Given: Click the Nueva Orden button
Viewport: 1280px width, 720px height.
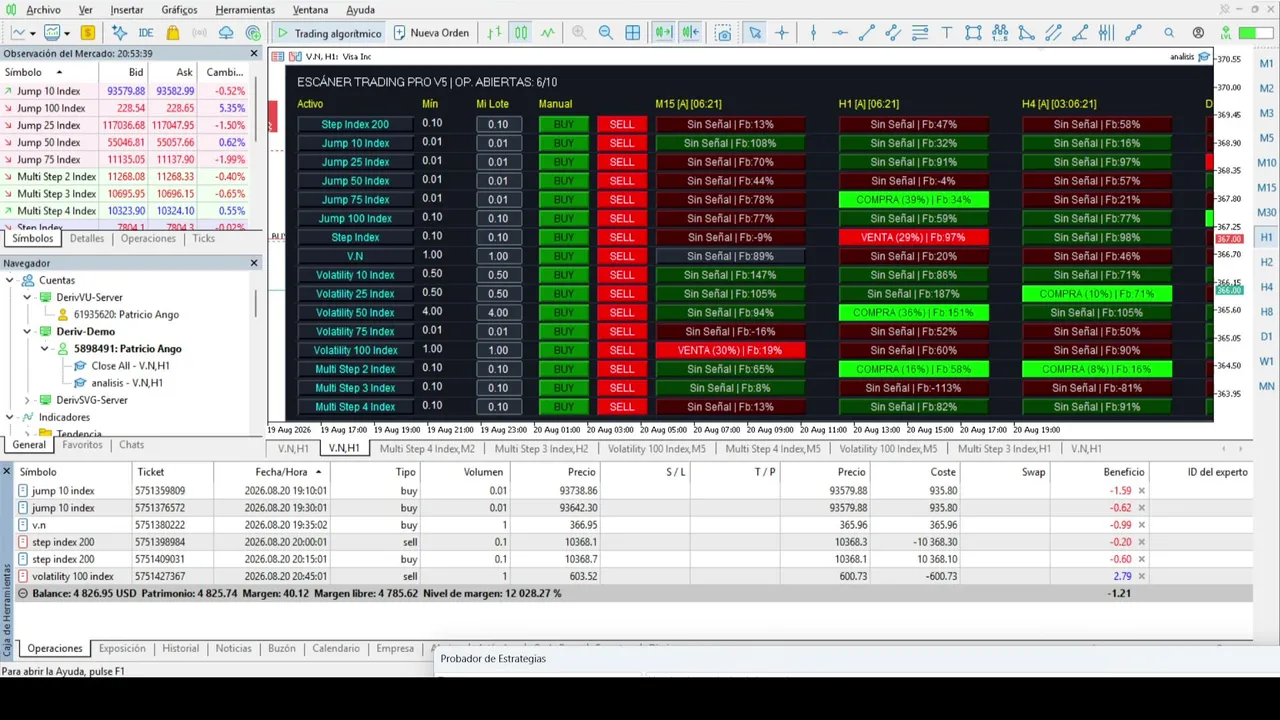Looking at the screenshot, I should 431,33.
